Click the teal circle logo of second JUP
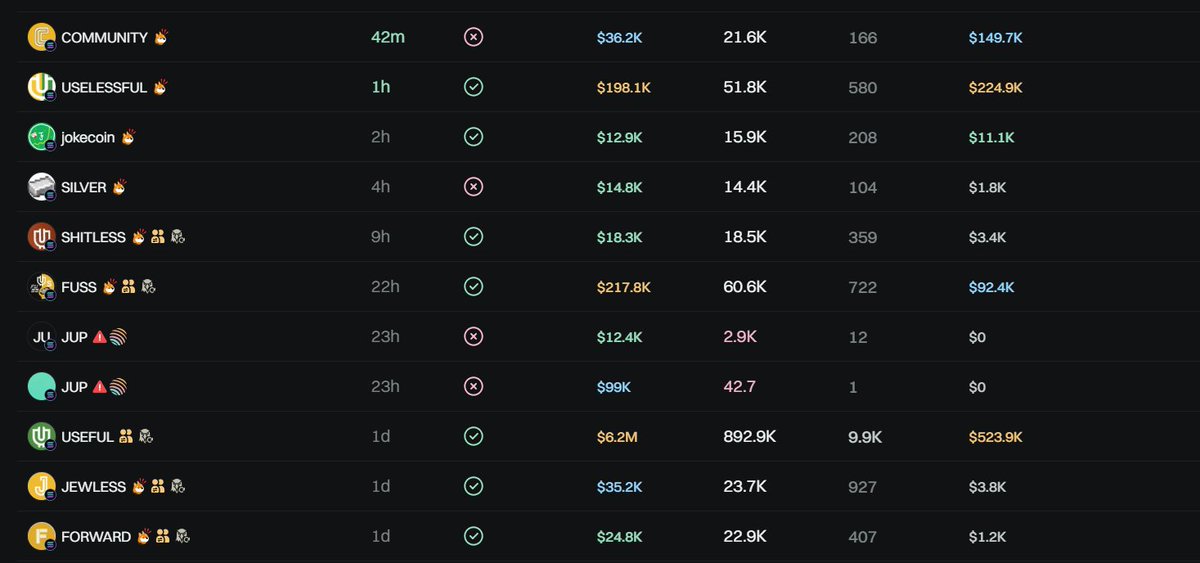This screenshot has height=563, width=1200. coord(41,387)
